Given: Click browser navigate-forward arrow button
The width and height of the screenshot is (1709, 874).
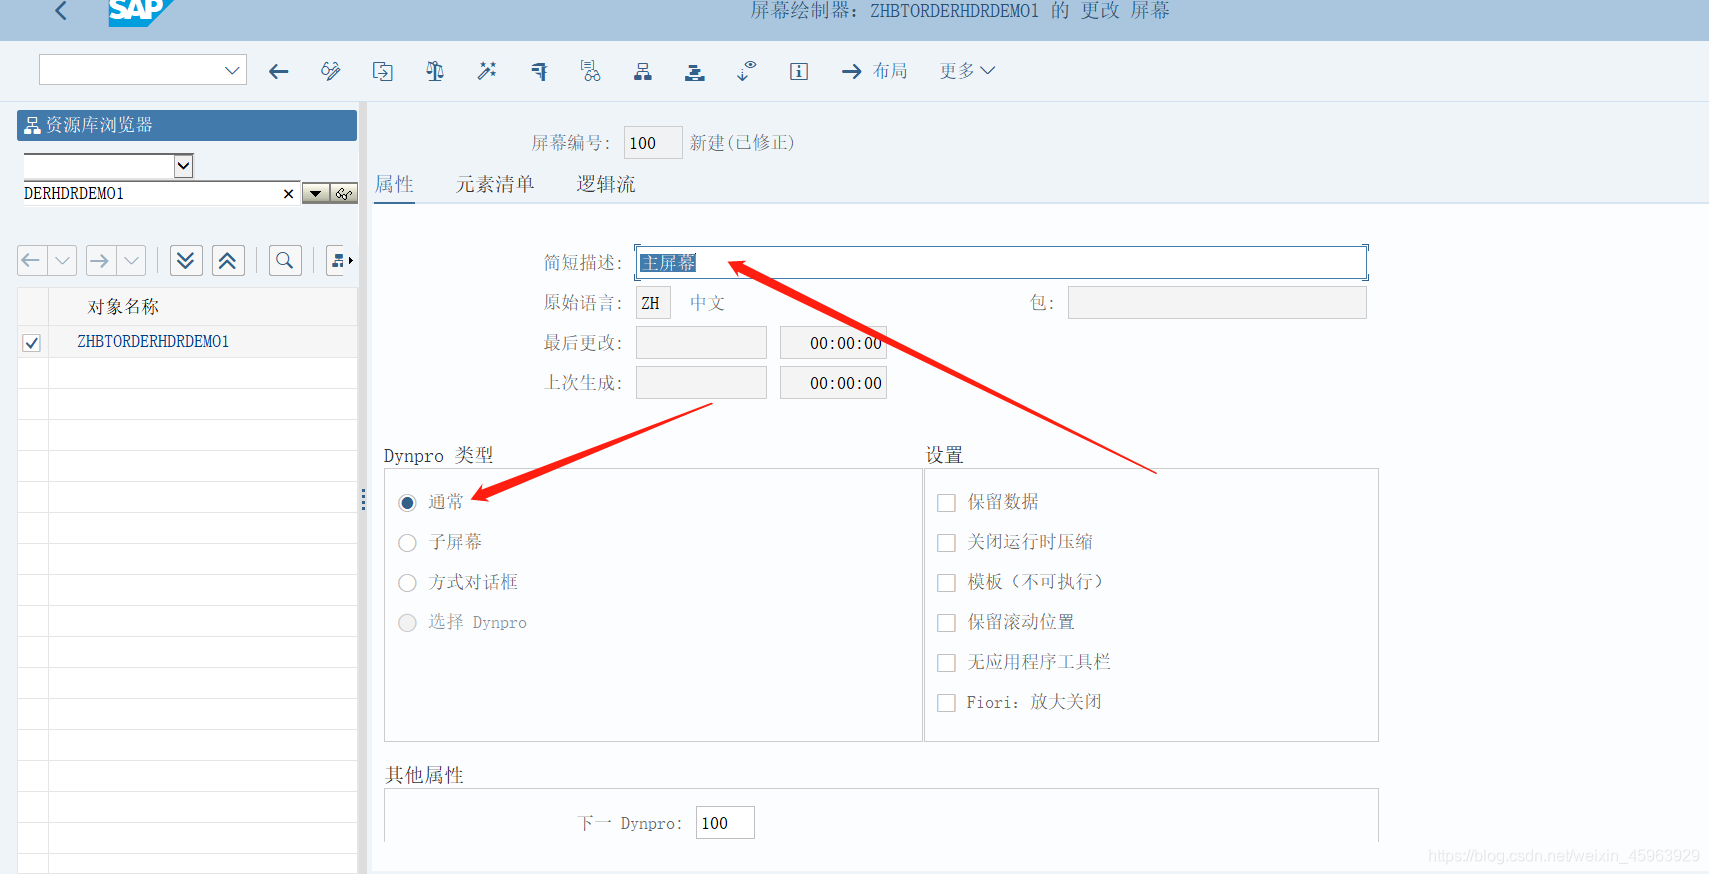Looking at the screenshot, I should click(100, 261).
